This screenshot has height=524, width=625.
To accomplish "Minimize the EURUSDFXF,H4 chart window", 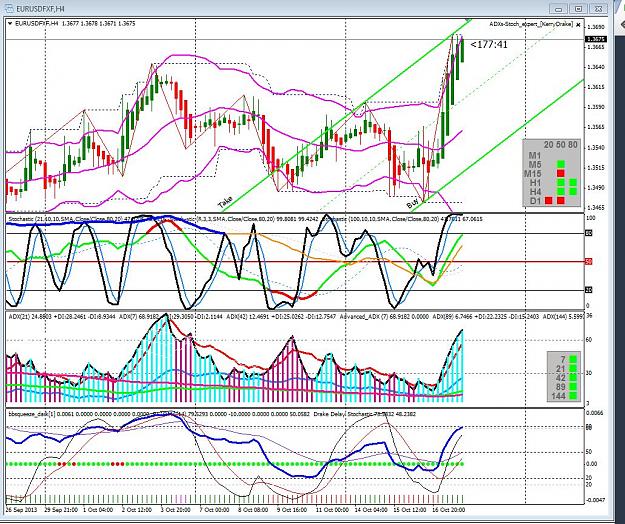I will tap(558, 9).
